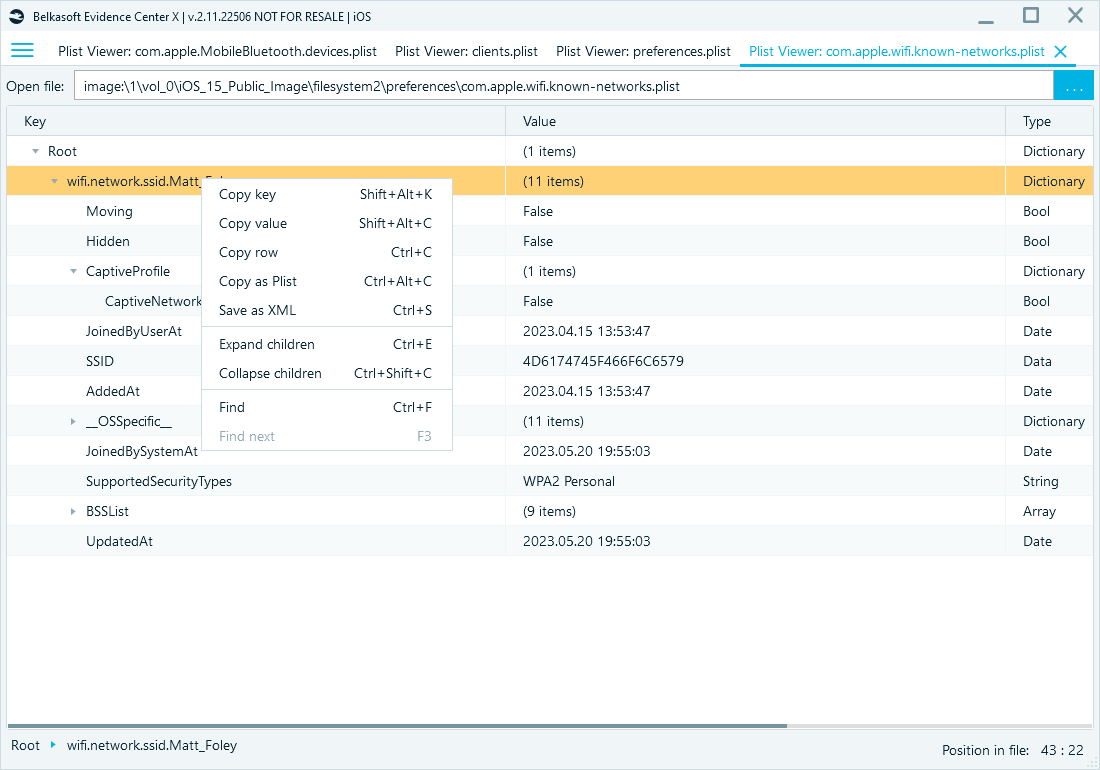The height and width of the screenshot is (770, 1100).
Task: Click the WPA2 Personal value
Action: tap(568, 482)
